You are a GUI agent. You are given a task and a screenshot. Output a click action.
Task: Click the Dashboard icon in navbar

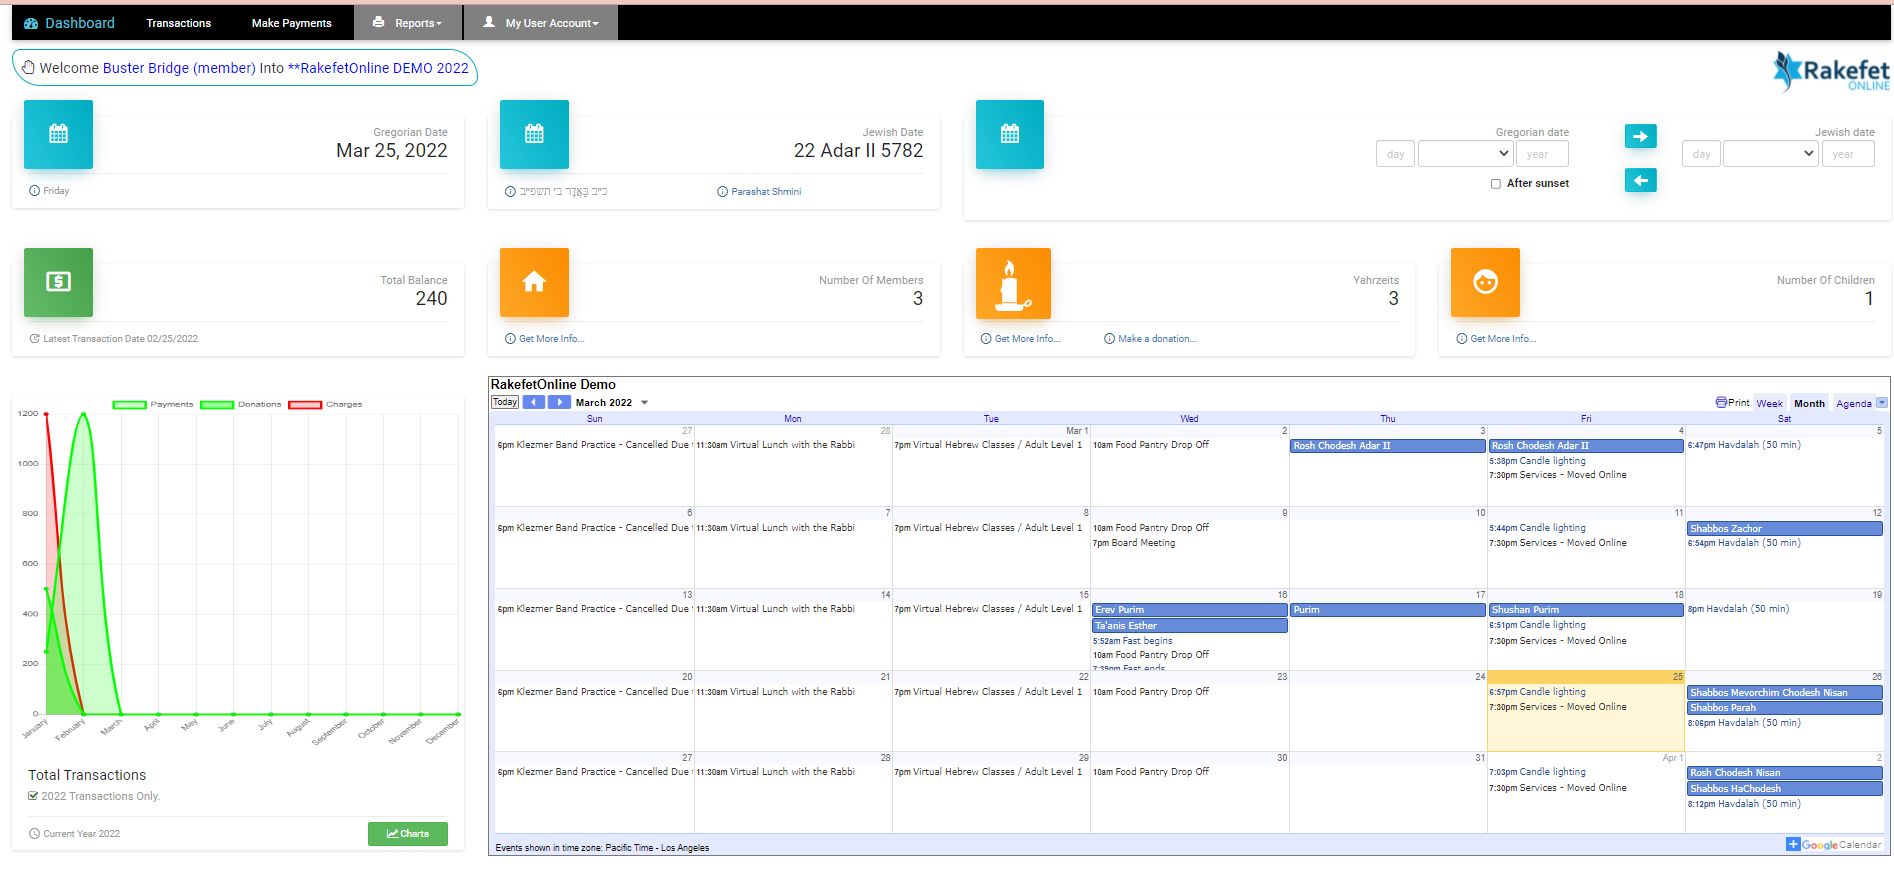point(31,23)
